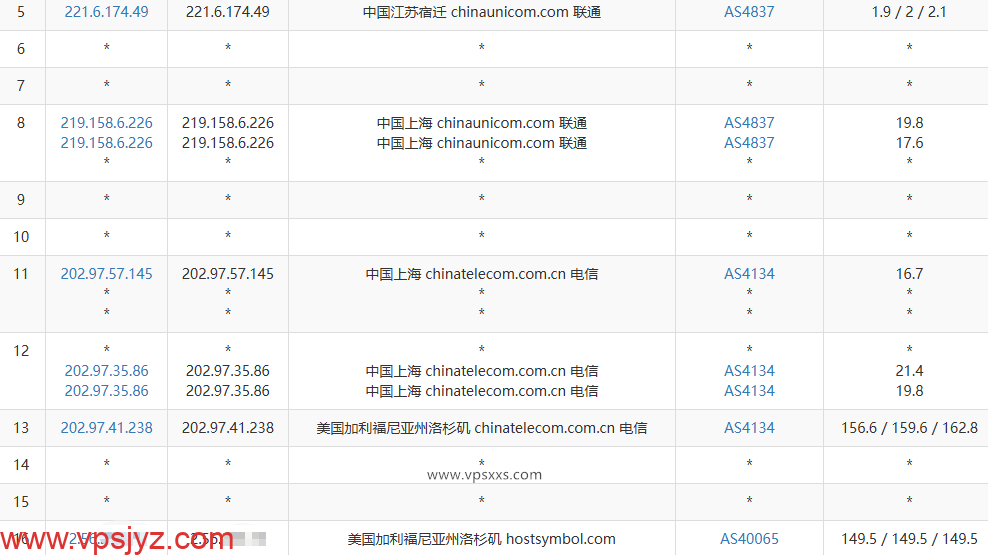The image size is (988, 555).
Task: Select latency value 17.6
Action: pos(909,143)
